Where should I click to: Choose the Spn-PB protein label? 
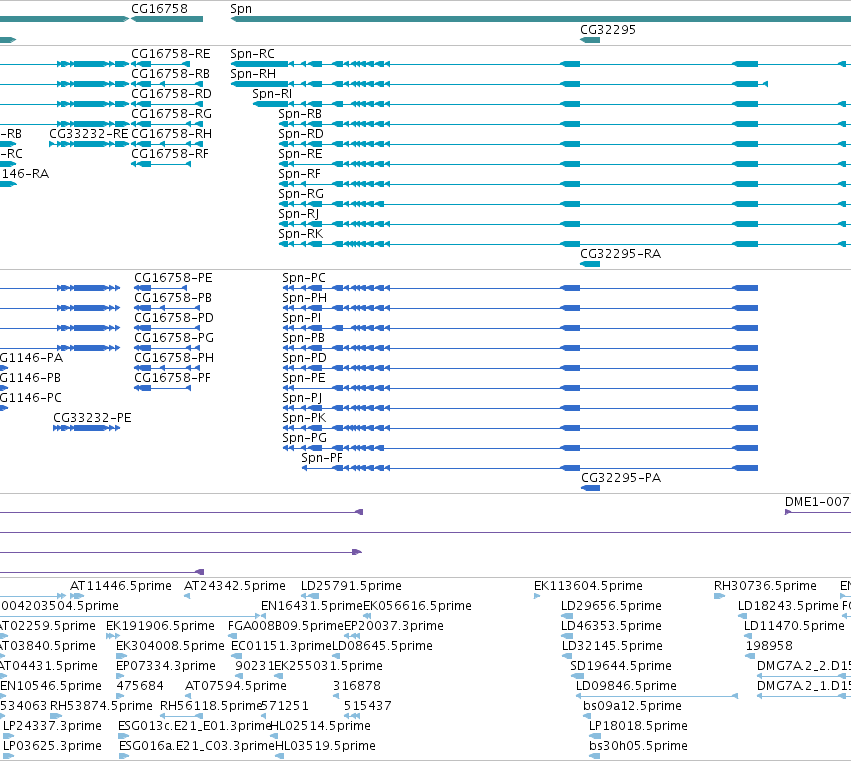coord(303,338)
